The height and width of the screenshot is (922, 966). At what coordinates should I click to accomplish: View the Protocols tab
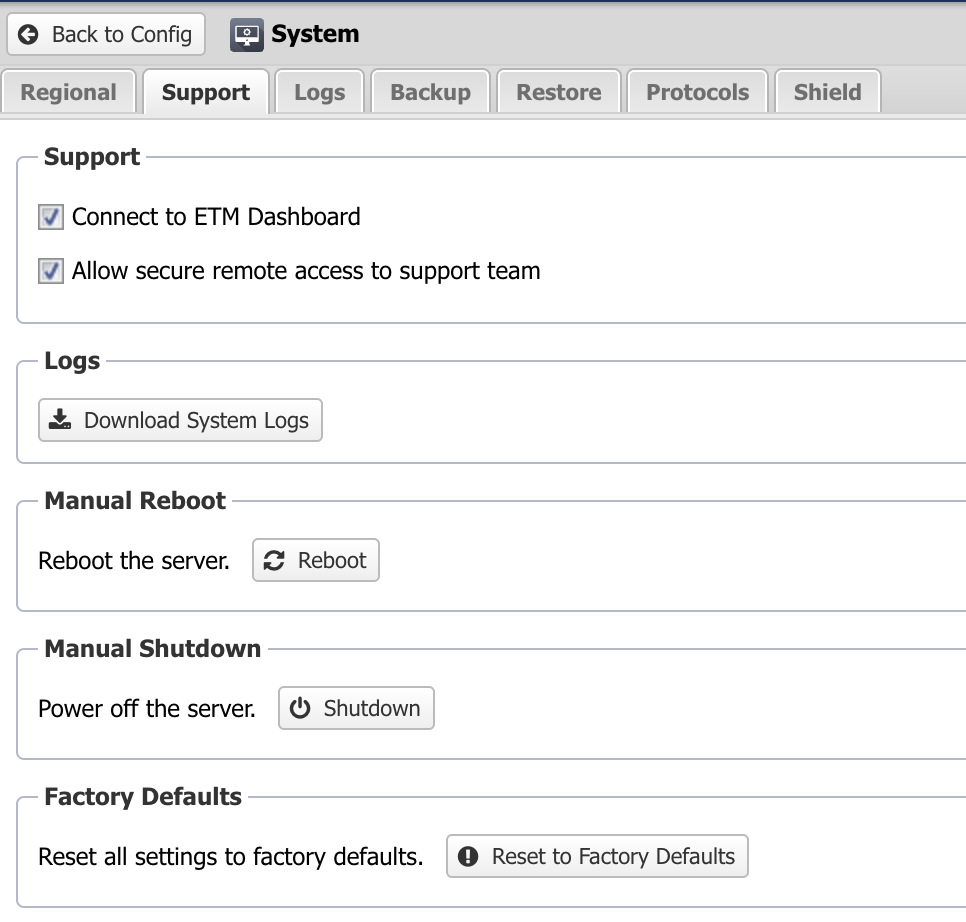(697, 93)
